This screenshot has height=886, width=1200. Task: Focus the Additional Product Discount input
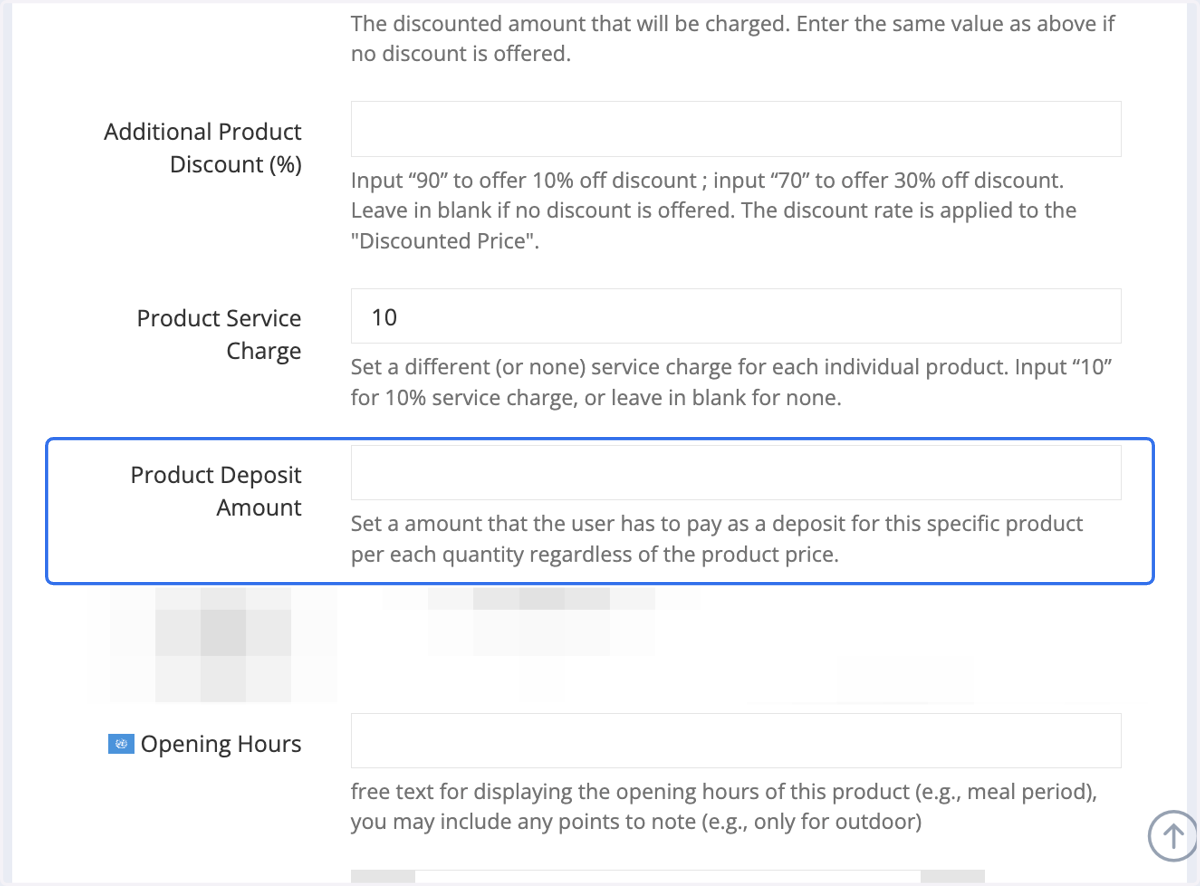736,129
